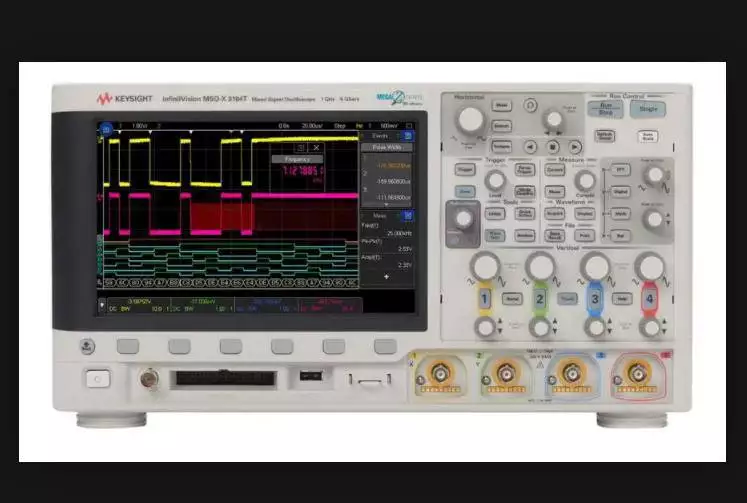Open the Horiz menu key

point(502,105)
